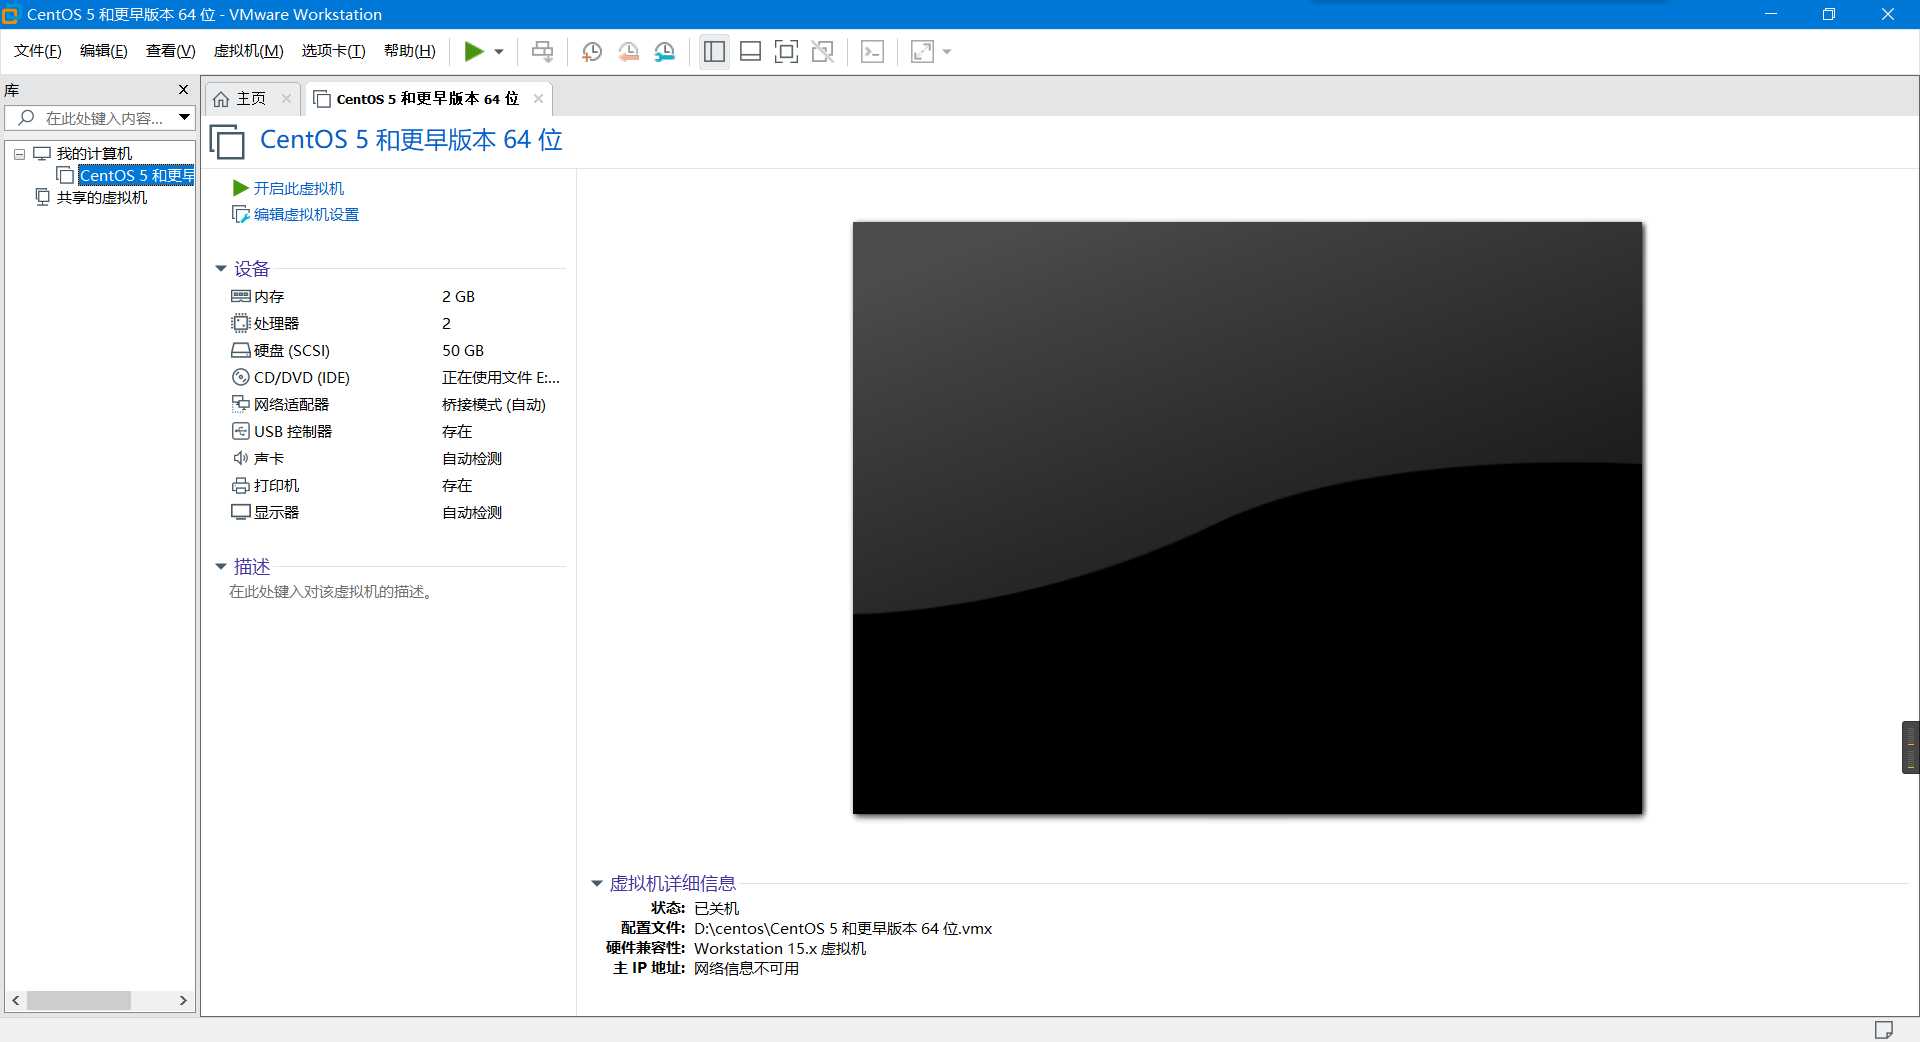Switch to the 主页 tab
This screenshot has height=1042, width=1920.
[251, 98]
